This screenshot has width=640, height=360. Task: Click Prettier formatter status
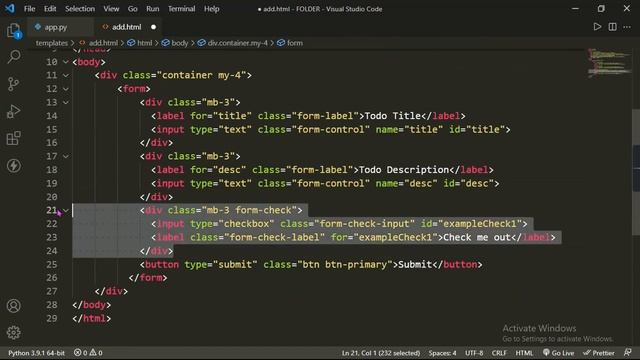click(x=599, y=353)
